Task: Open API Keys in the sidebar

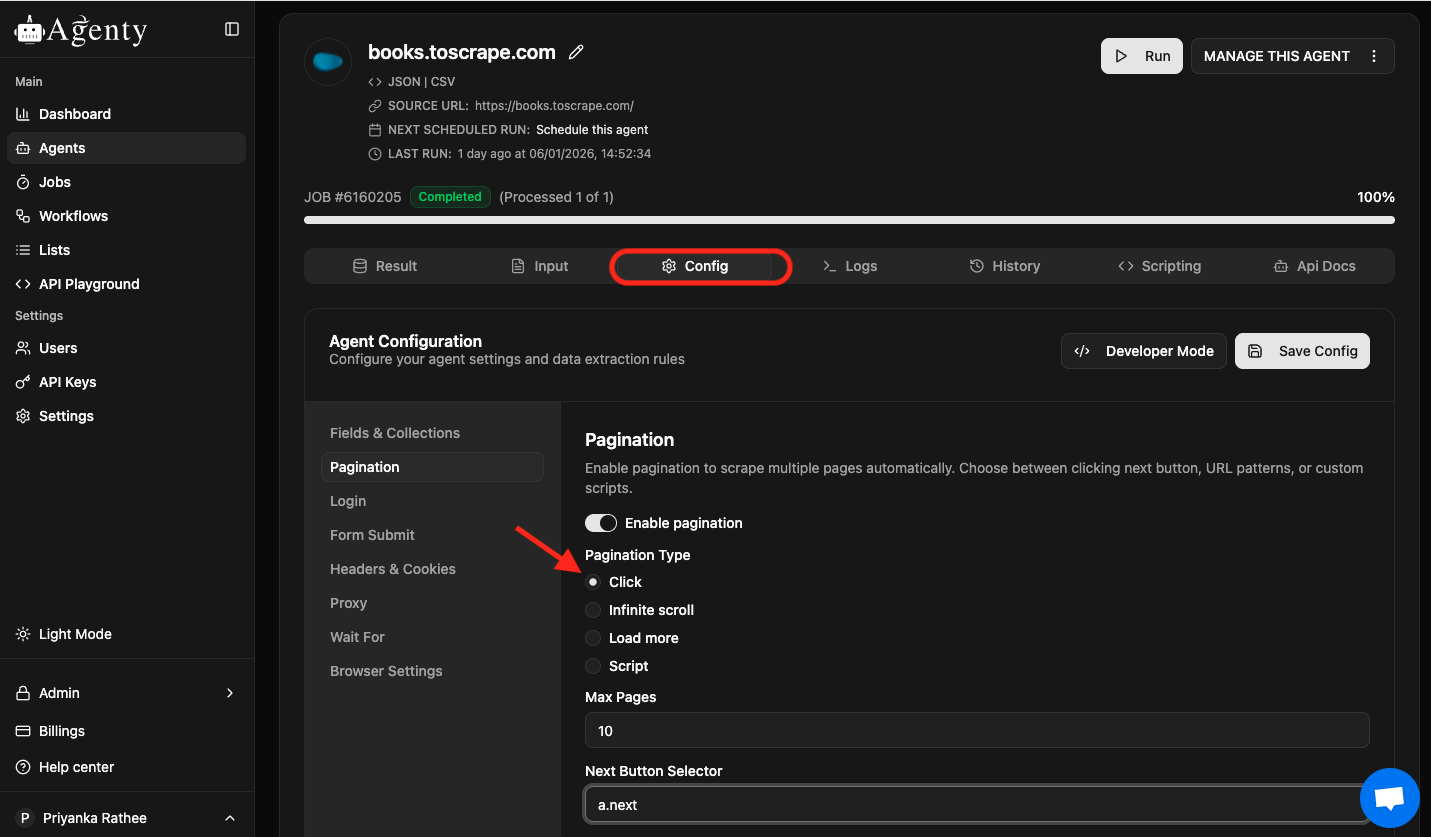Action: [x=67, y=382]
